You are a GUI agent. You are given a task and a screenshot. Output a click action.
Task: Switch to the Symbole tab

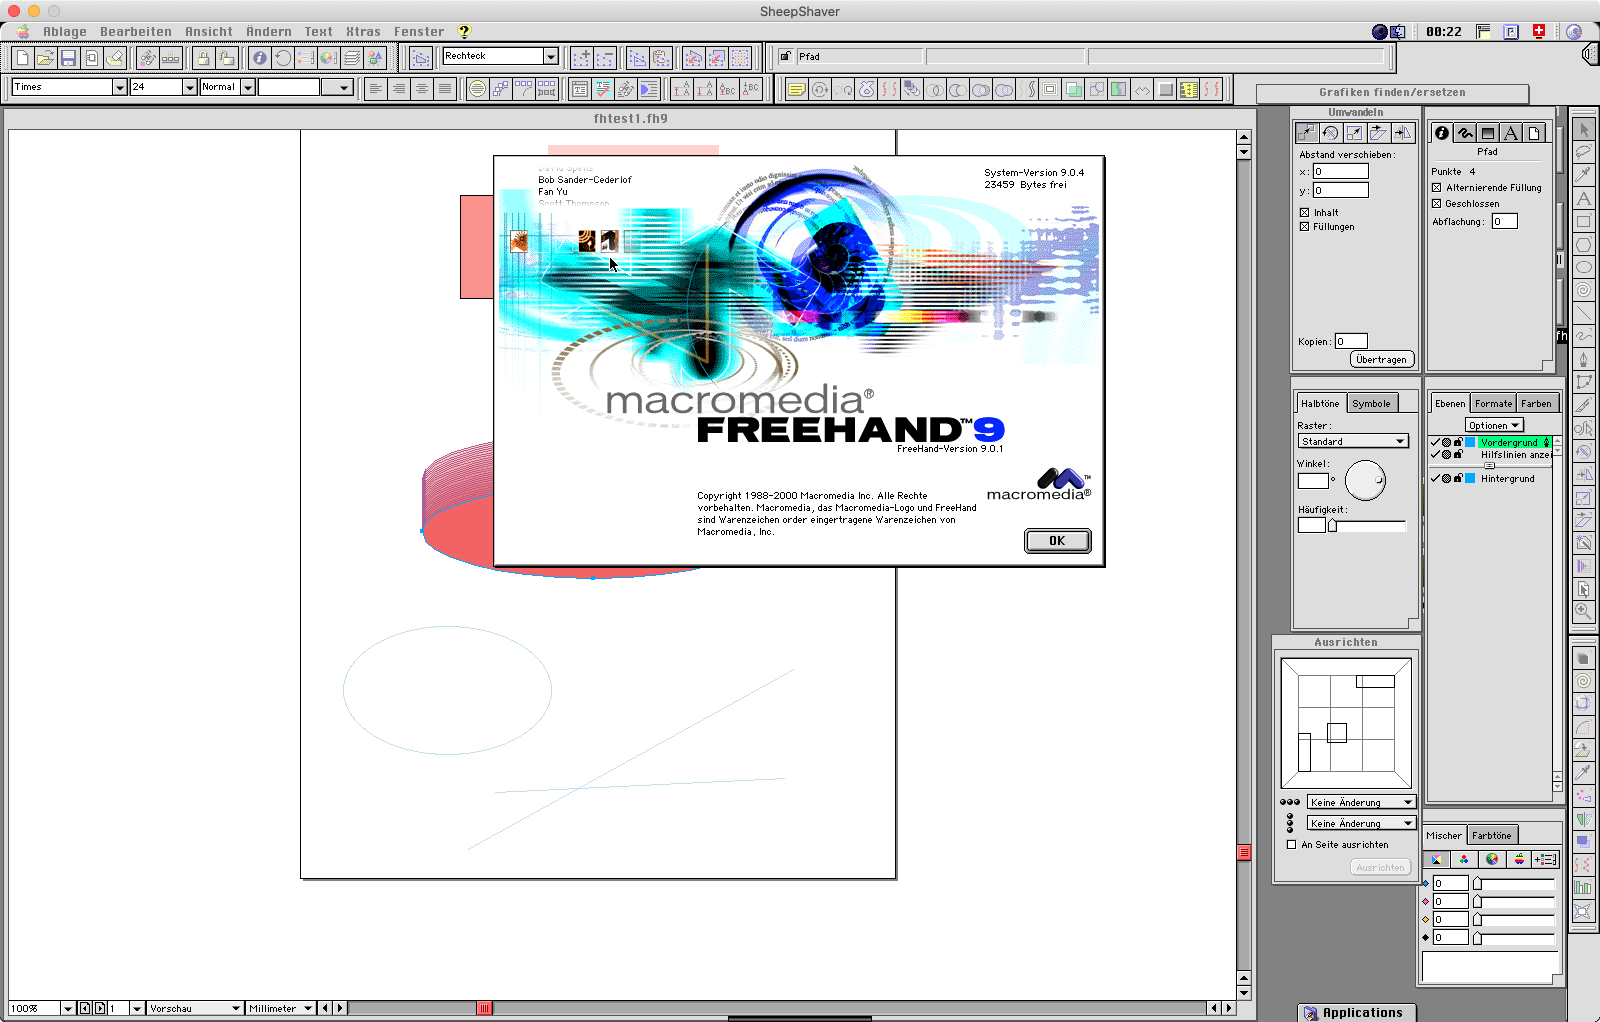click(1371, 404)
